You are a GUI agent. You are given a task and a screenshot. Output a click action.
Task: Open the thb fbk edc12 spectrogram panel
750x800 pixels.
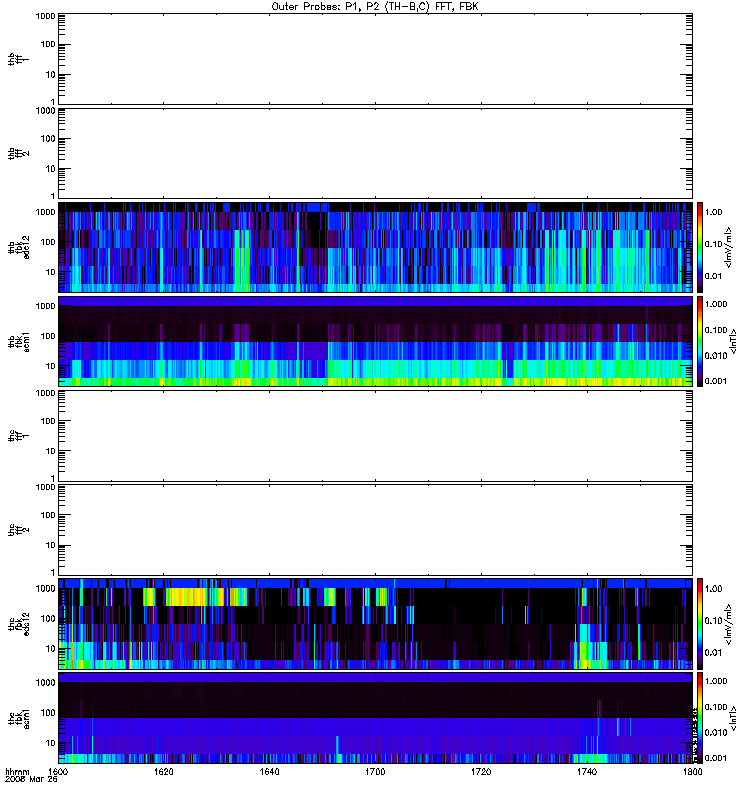(376, 247)
